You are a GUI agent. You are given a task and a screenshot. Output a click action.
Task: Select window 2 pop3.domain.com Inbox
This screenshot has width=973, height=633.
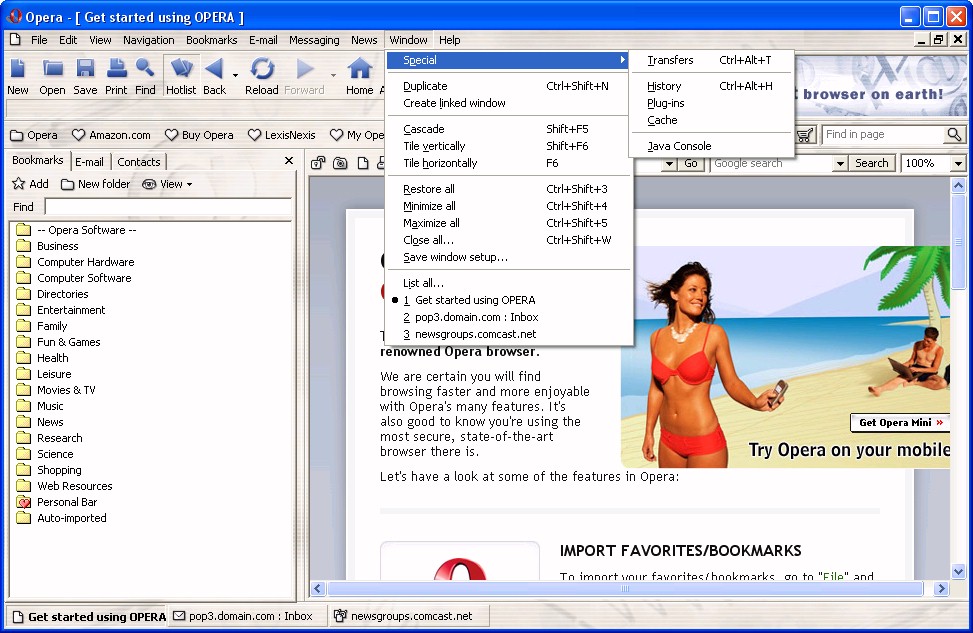click(508, 316)
